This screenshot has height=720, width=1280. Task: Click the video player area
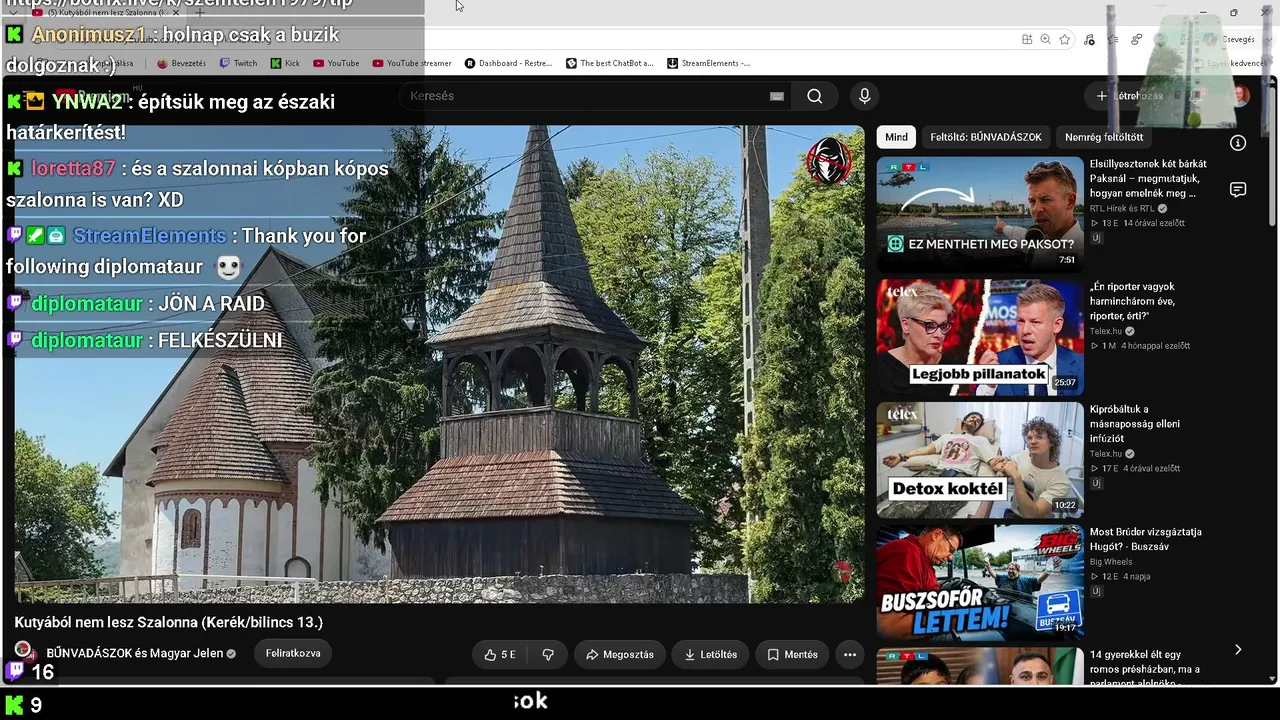click(x=439, y=364)
